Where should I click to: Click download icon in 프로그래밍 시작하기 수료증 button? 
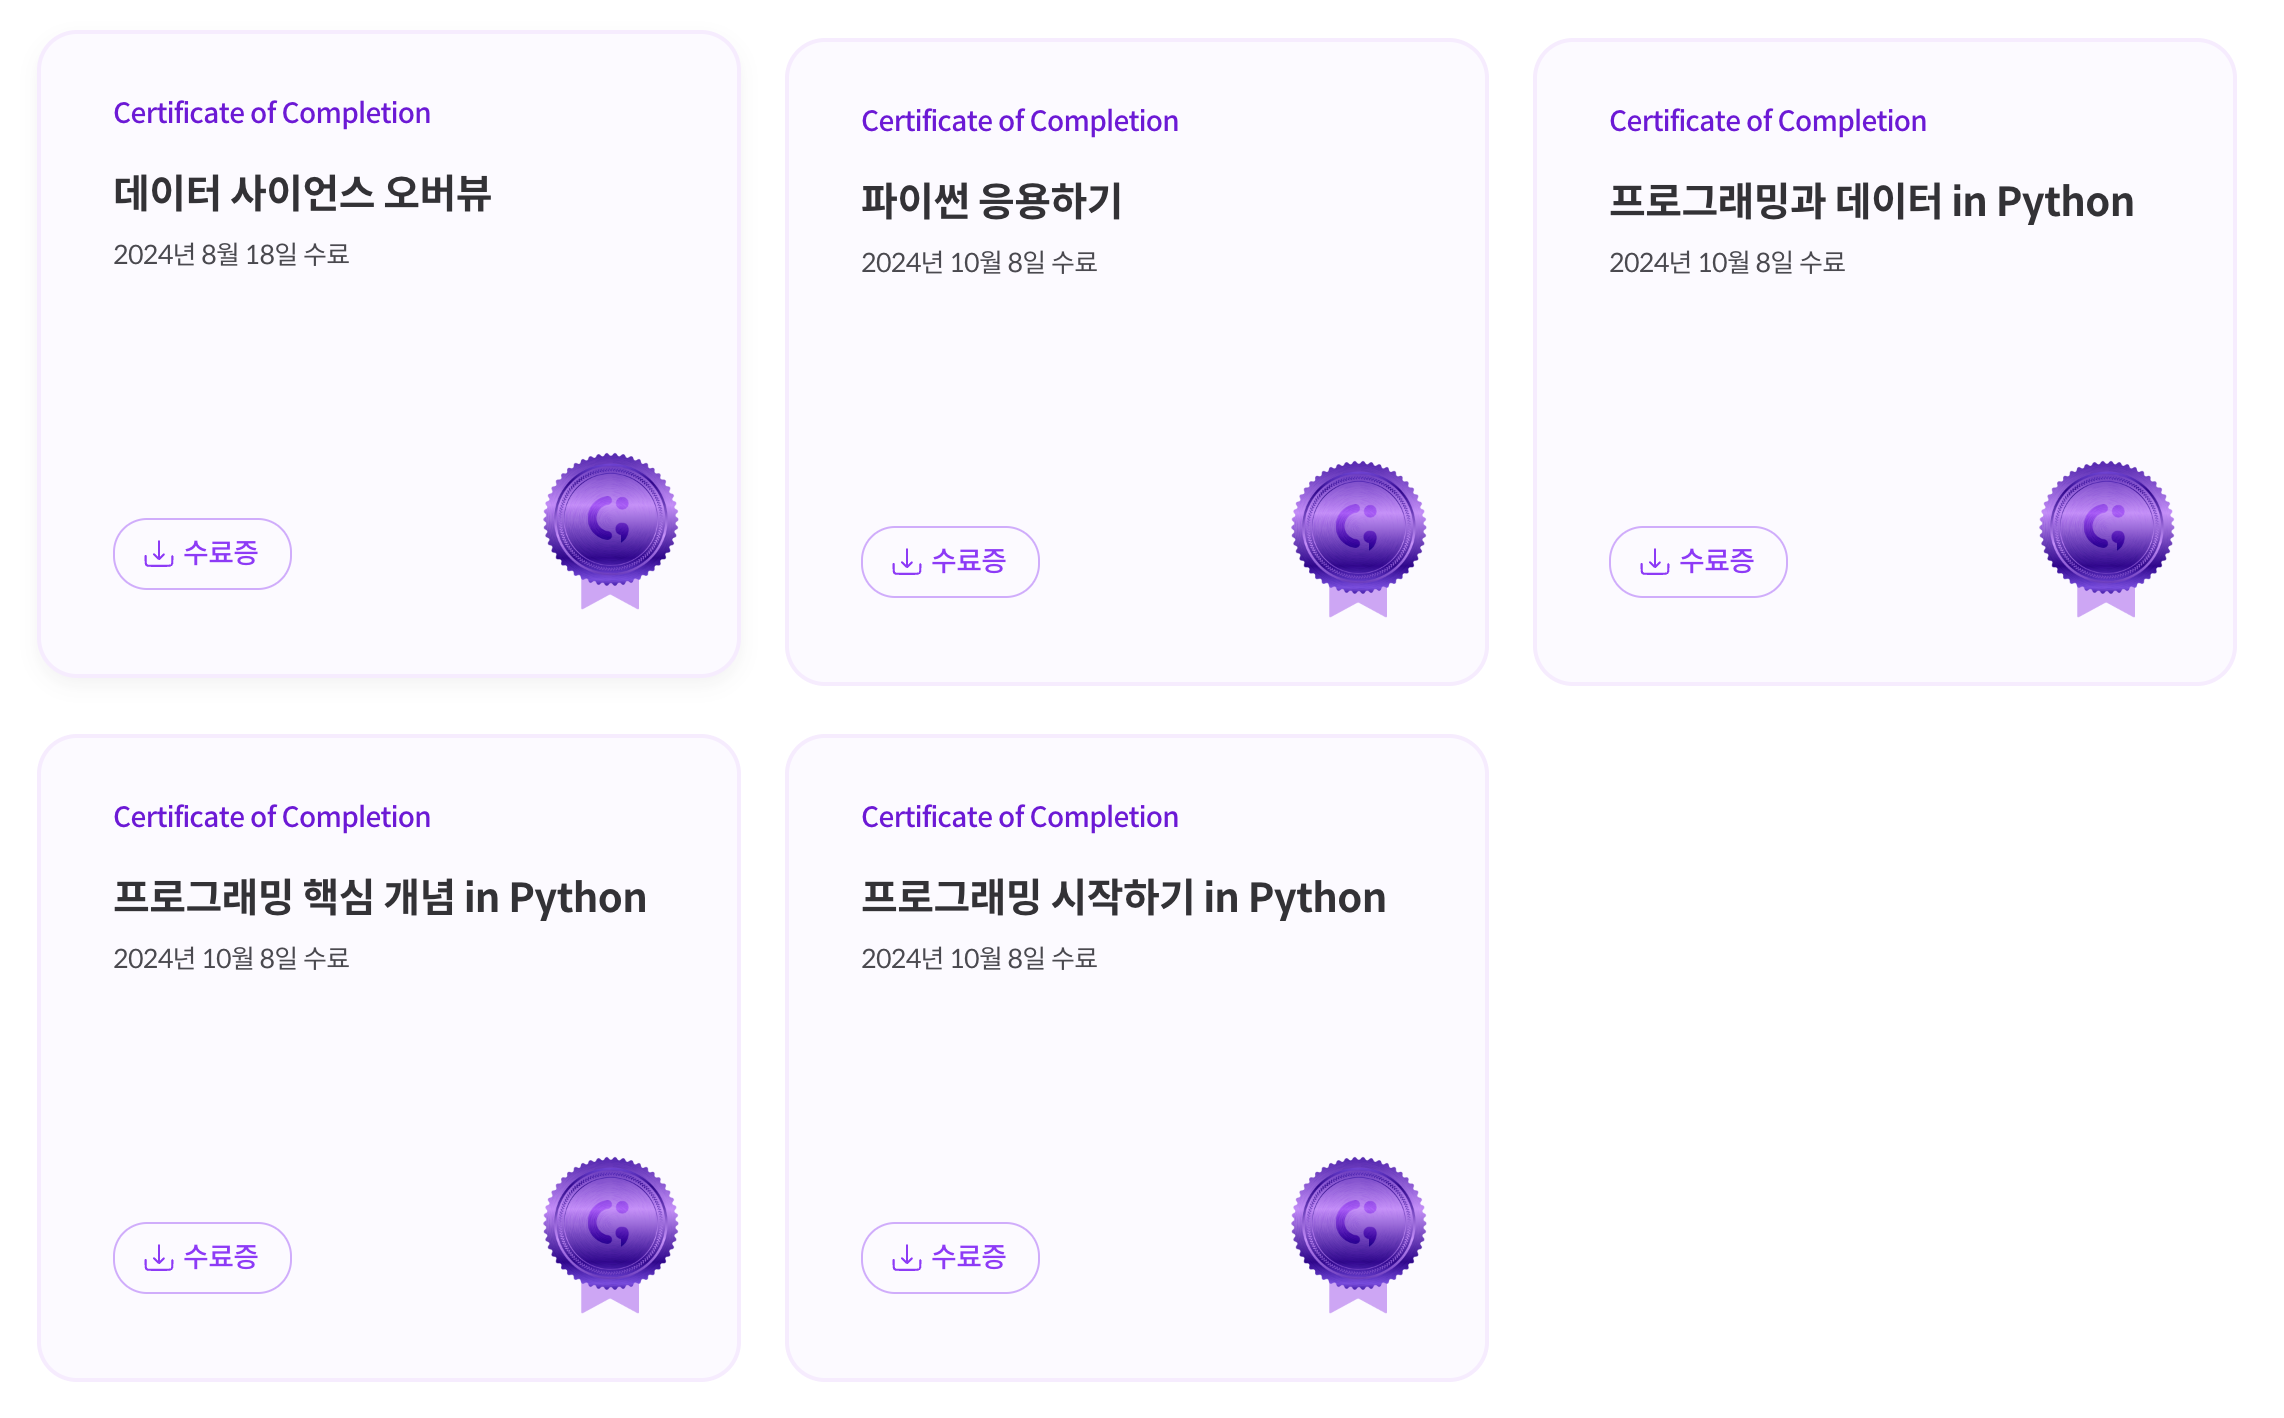click(x=907, y=1258)
